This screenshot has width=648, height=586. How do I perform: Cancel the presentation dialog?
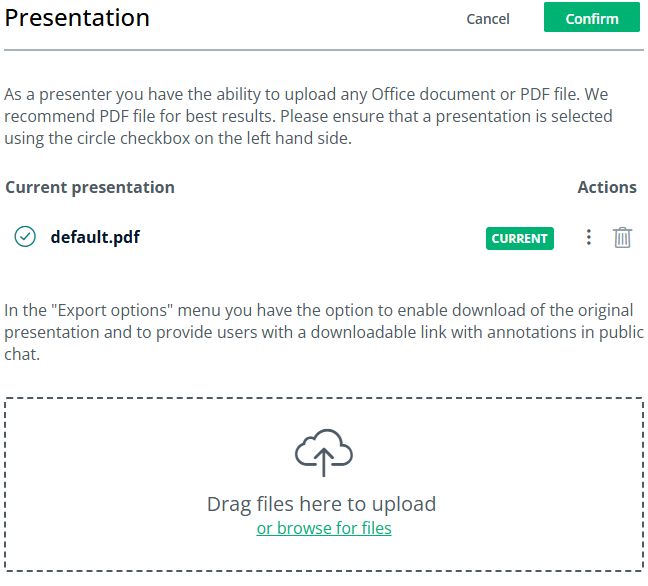tap(488, 19)
